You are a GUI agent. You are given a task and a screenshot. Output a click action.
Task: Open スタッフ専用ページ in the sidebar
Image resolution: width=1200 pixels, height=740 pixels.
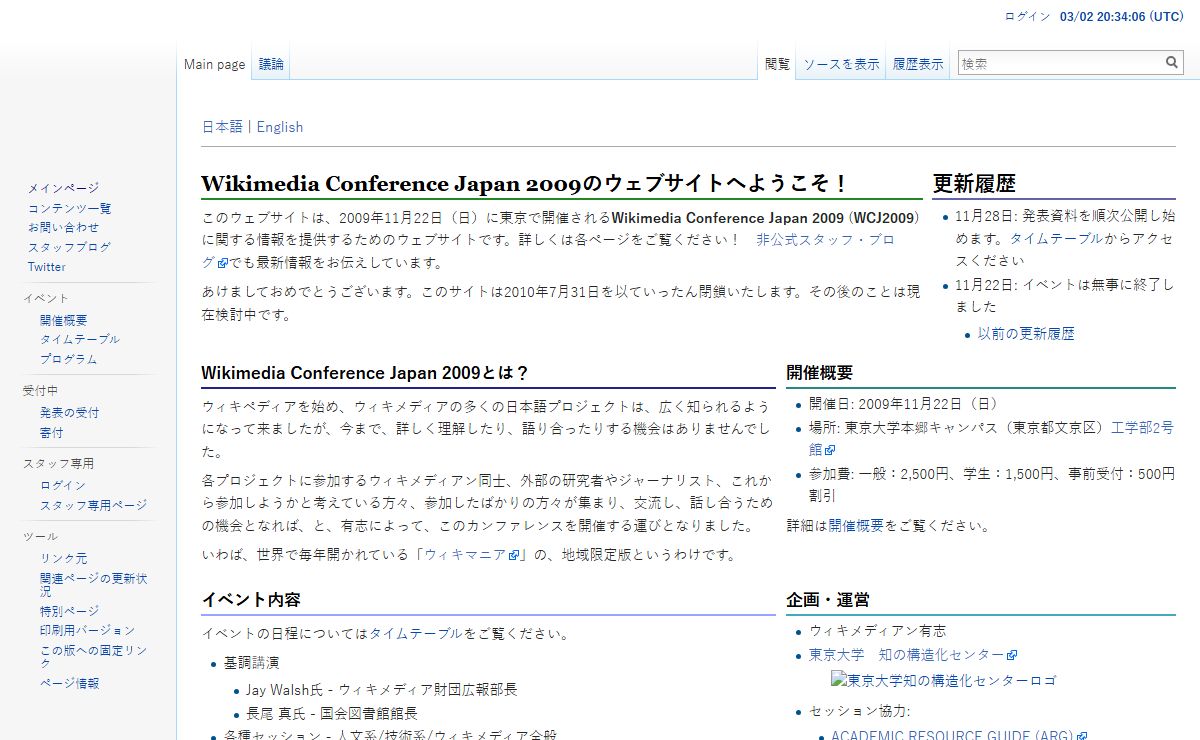pos(93,505)
